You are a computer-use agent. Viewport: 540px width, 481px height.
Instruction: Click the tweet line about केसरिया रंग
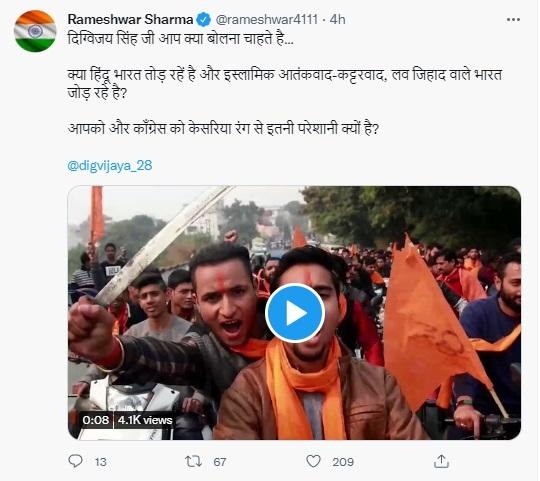[x=223, y=129]
